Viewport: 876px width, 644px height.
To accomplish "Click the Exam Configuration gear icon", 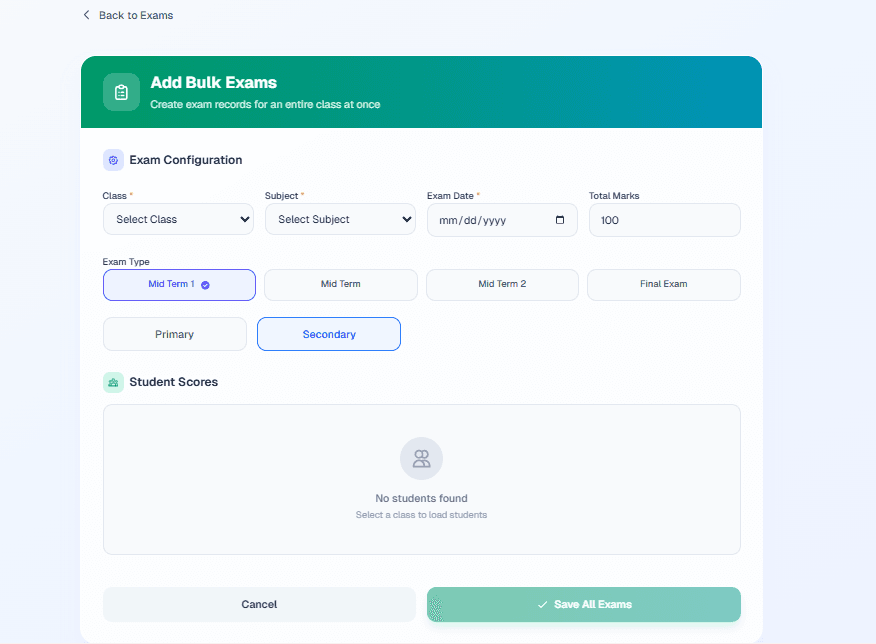I will [x=113, y=160].
